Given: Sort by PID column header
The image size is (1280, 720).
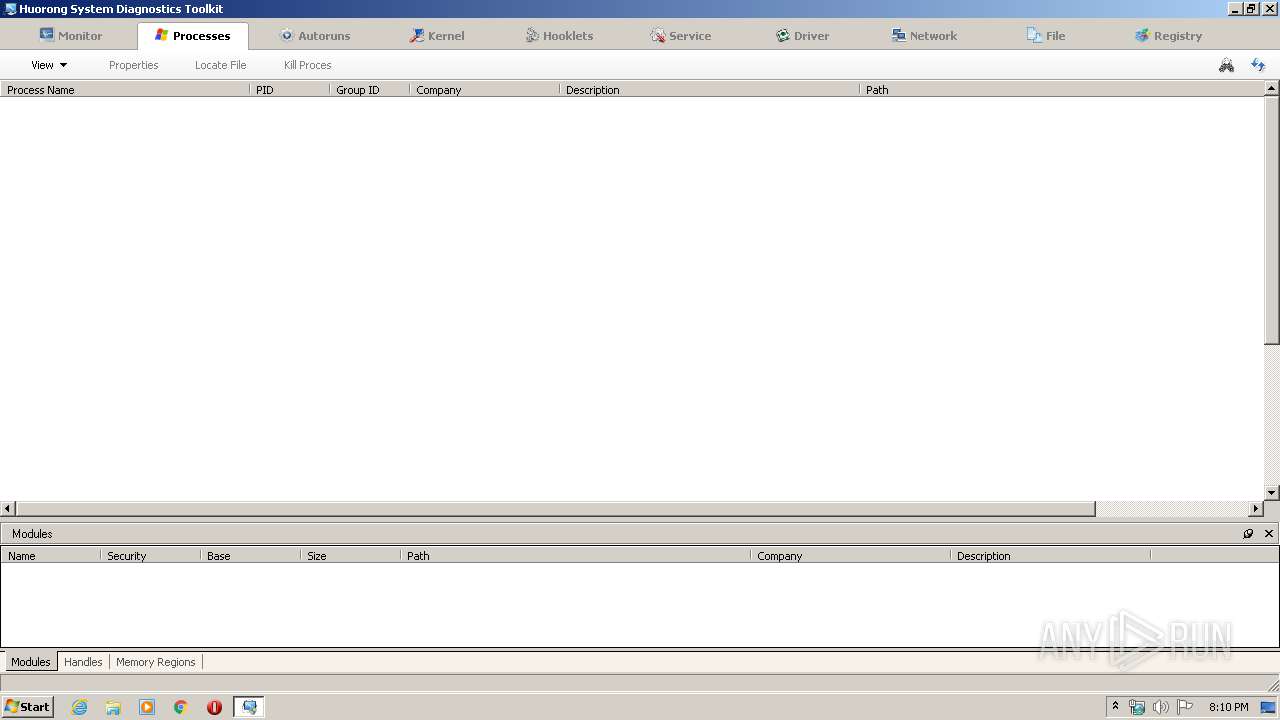Looking at the screenshot, I should (x=289, y=90).
